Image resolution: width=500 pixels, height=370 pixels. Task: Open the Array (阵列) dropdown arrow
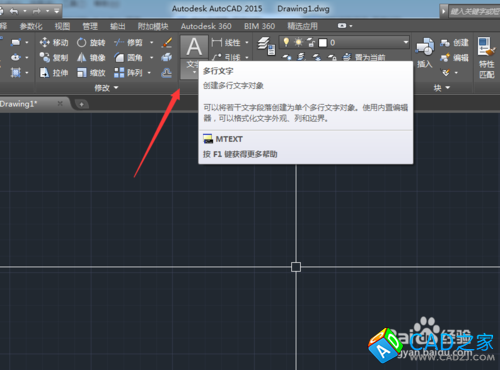(149, 73)
